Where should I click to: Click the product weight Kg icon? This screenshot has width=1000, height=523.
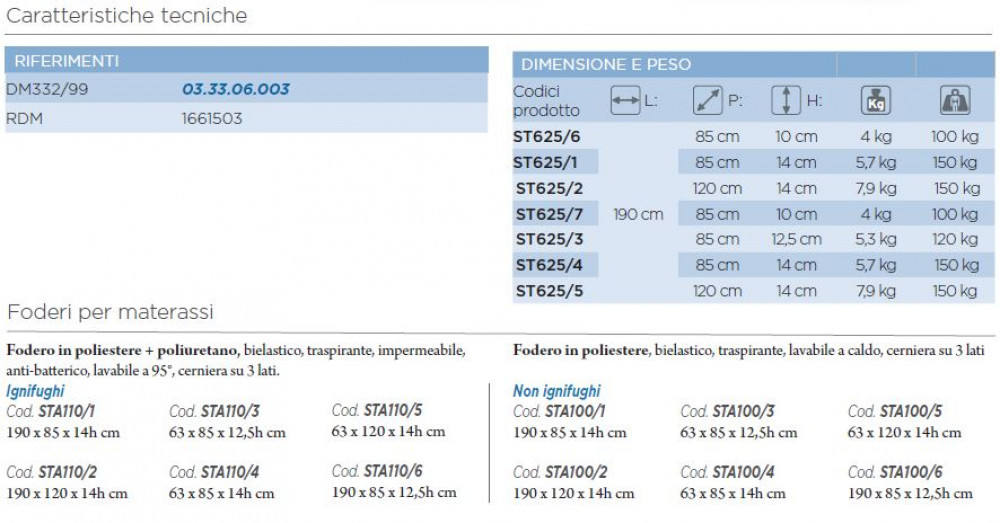876,101
